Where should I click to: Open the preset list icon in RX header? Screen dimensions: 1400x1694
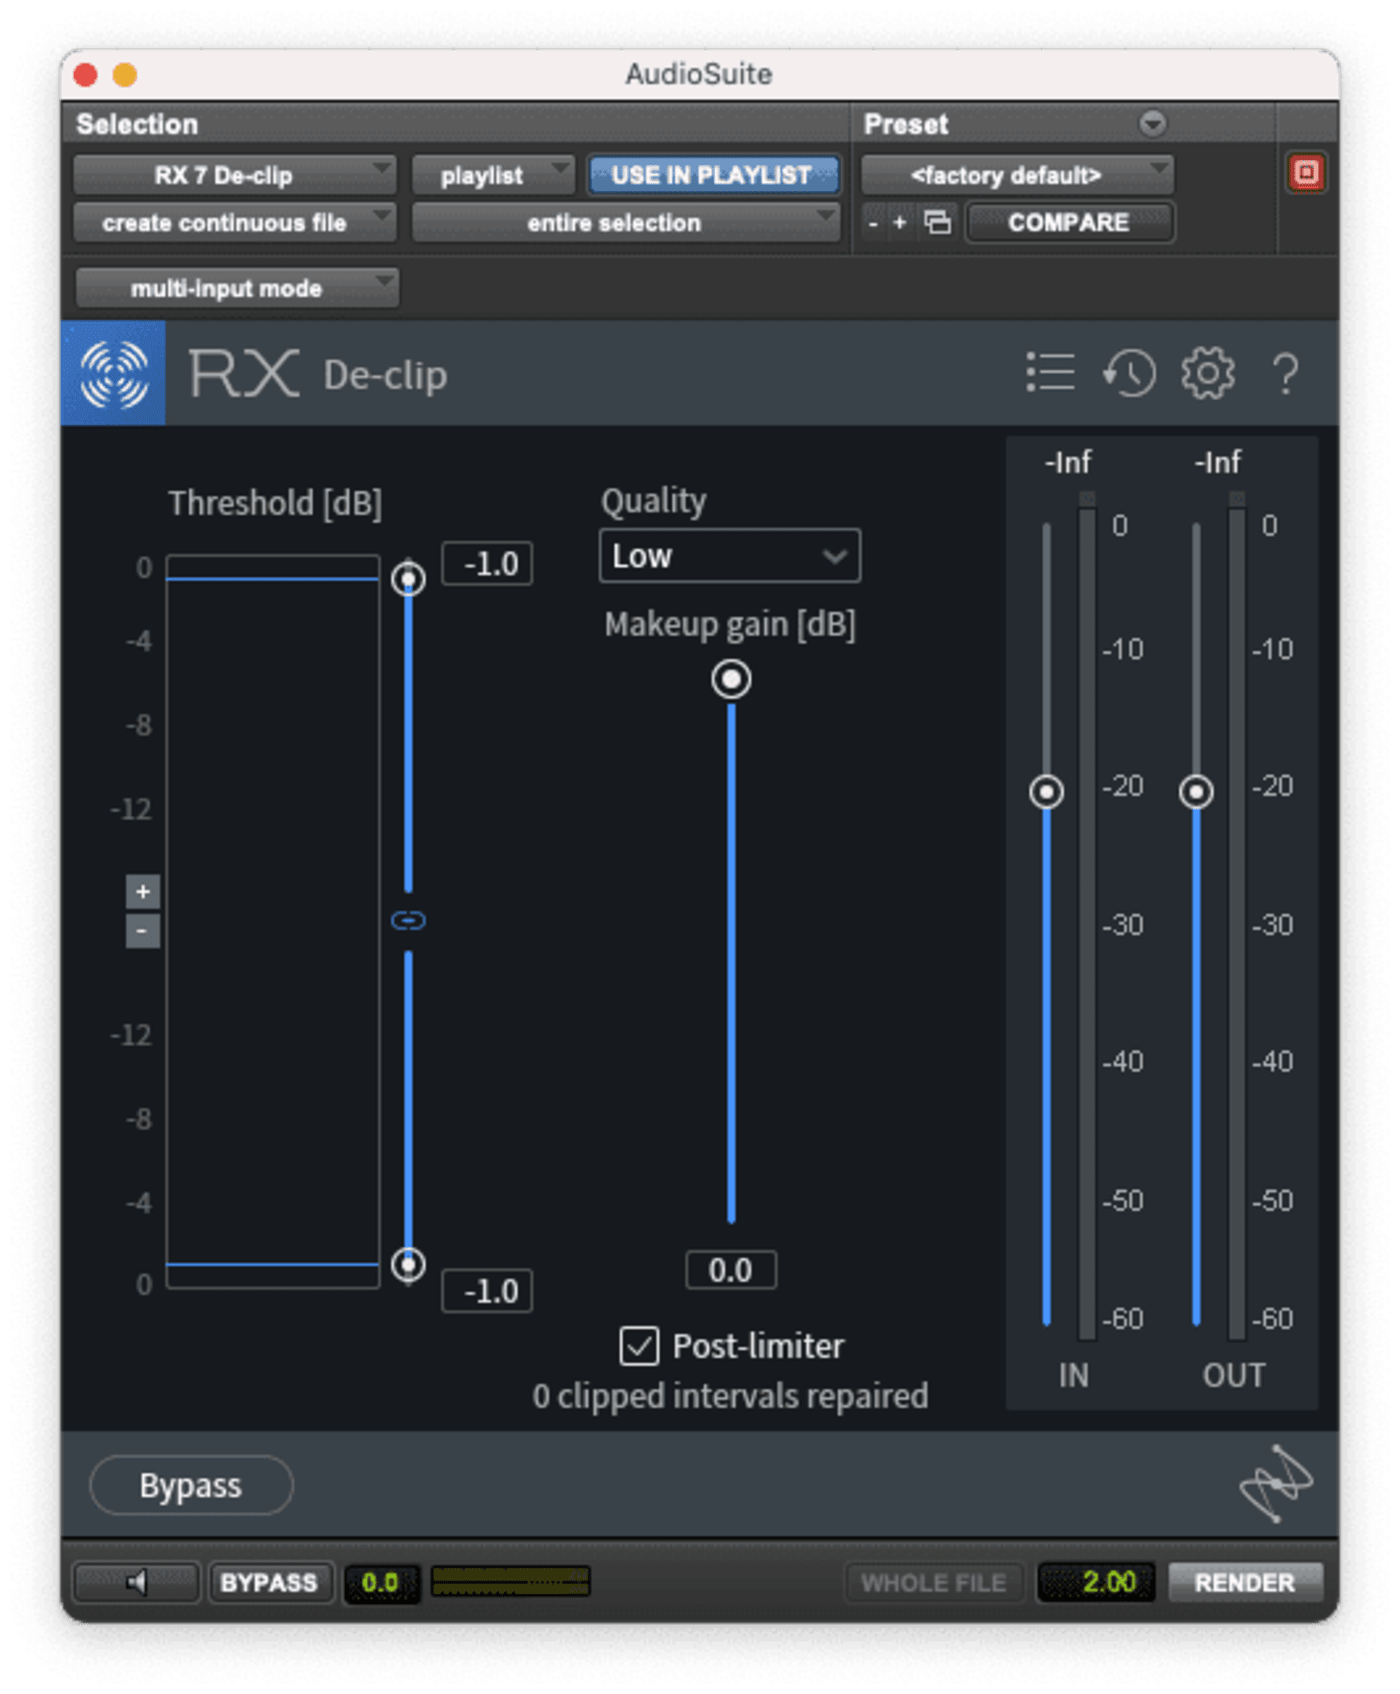[1050, 373]
